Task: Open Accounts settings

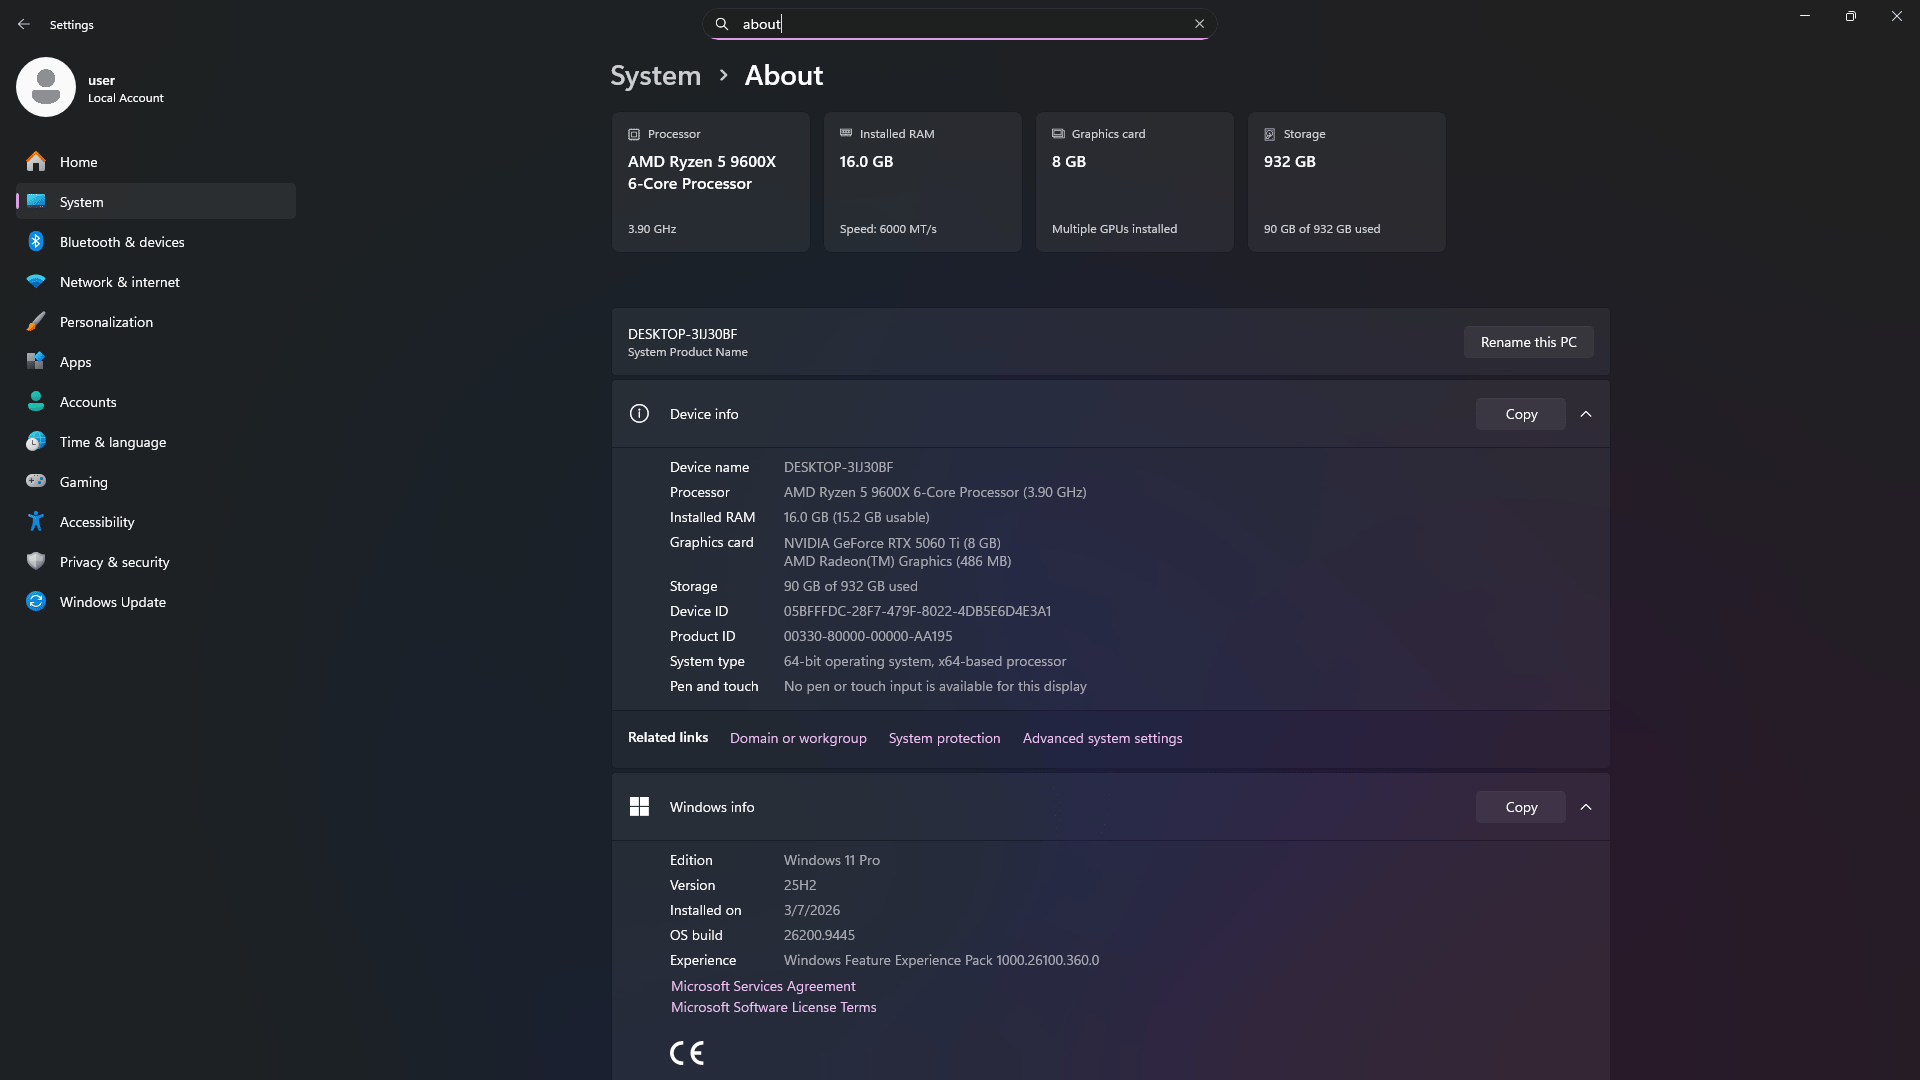Action: pyautogui.click(x=156, y=401)
